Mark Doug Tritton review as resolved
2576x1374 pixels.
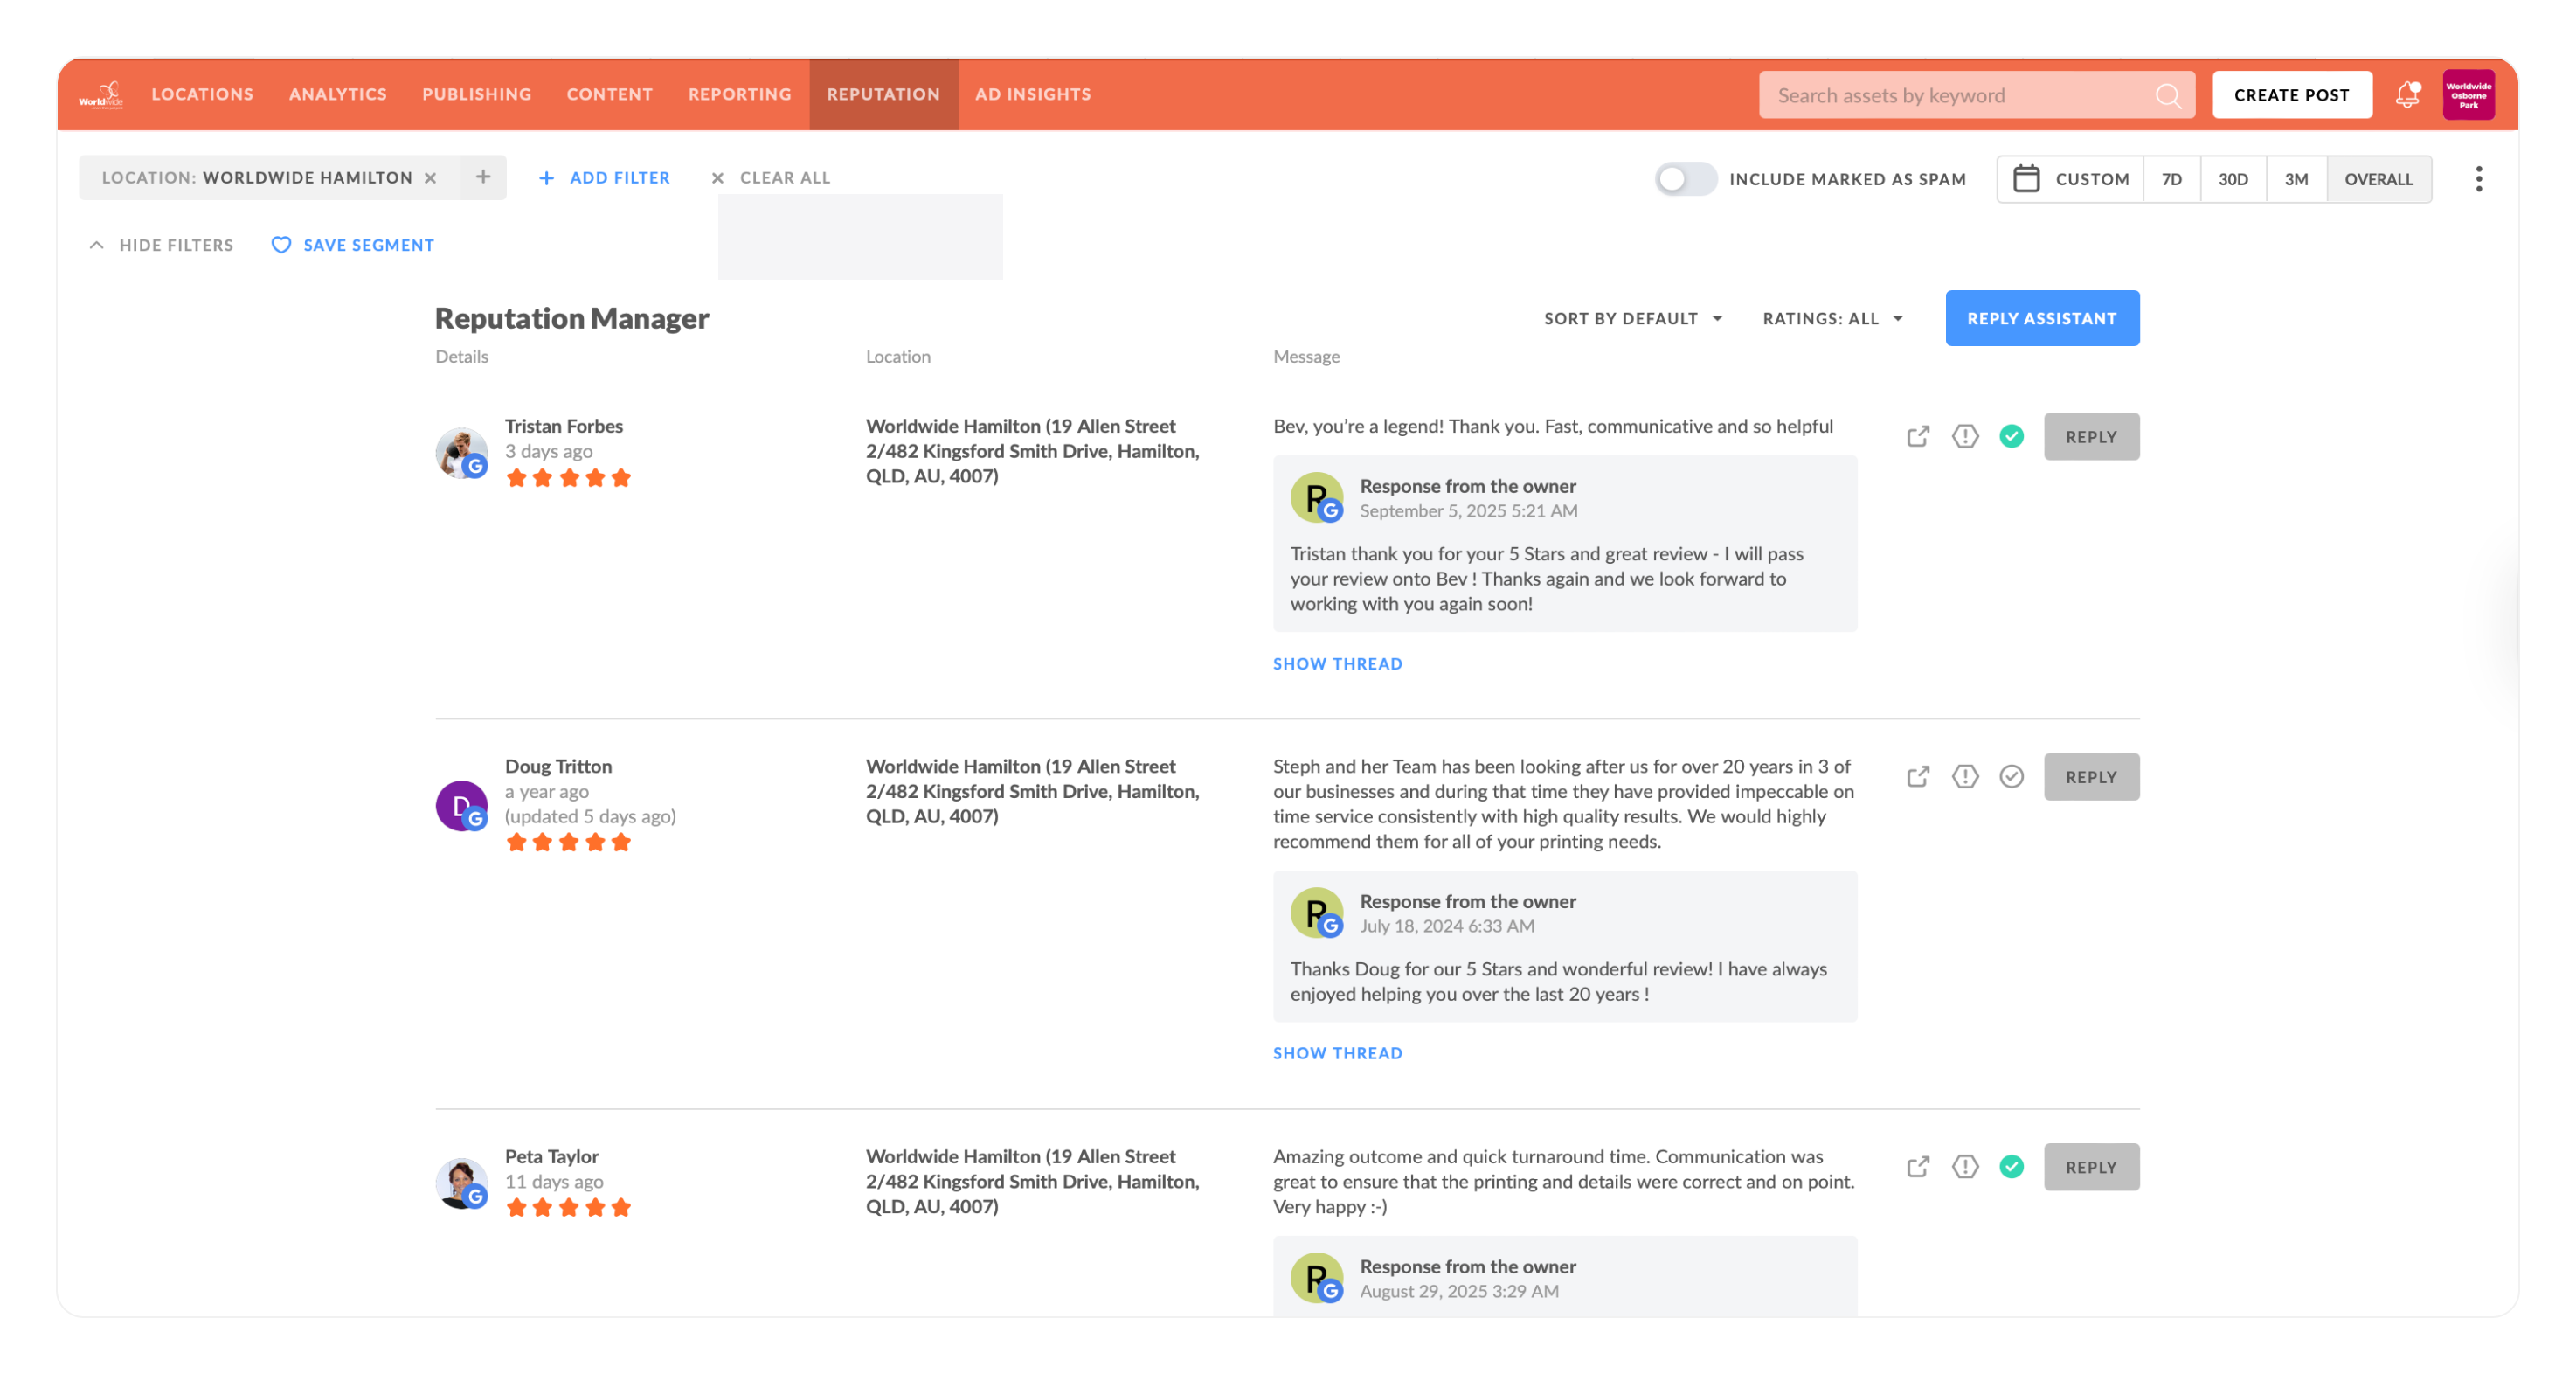coord(2011,777)
